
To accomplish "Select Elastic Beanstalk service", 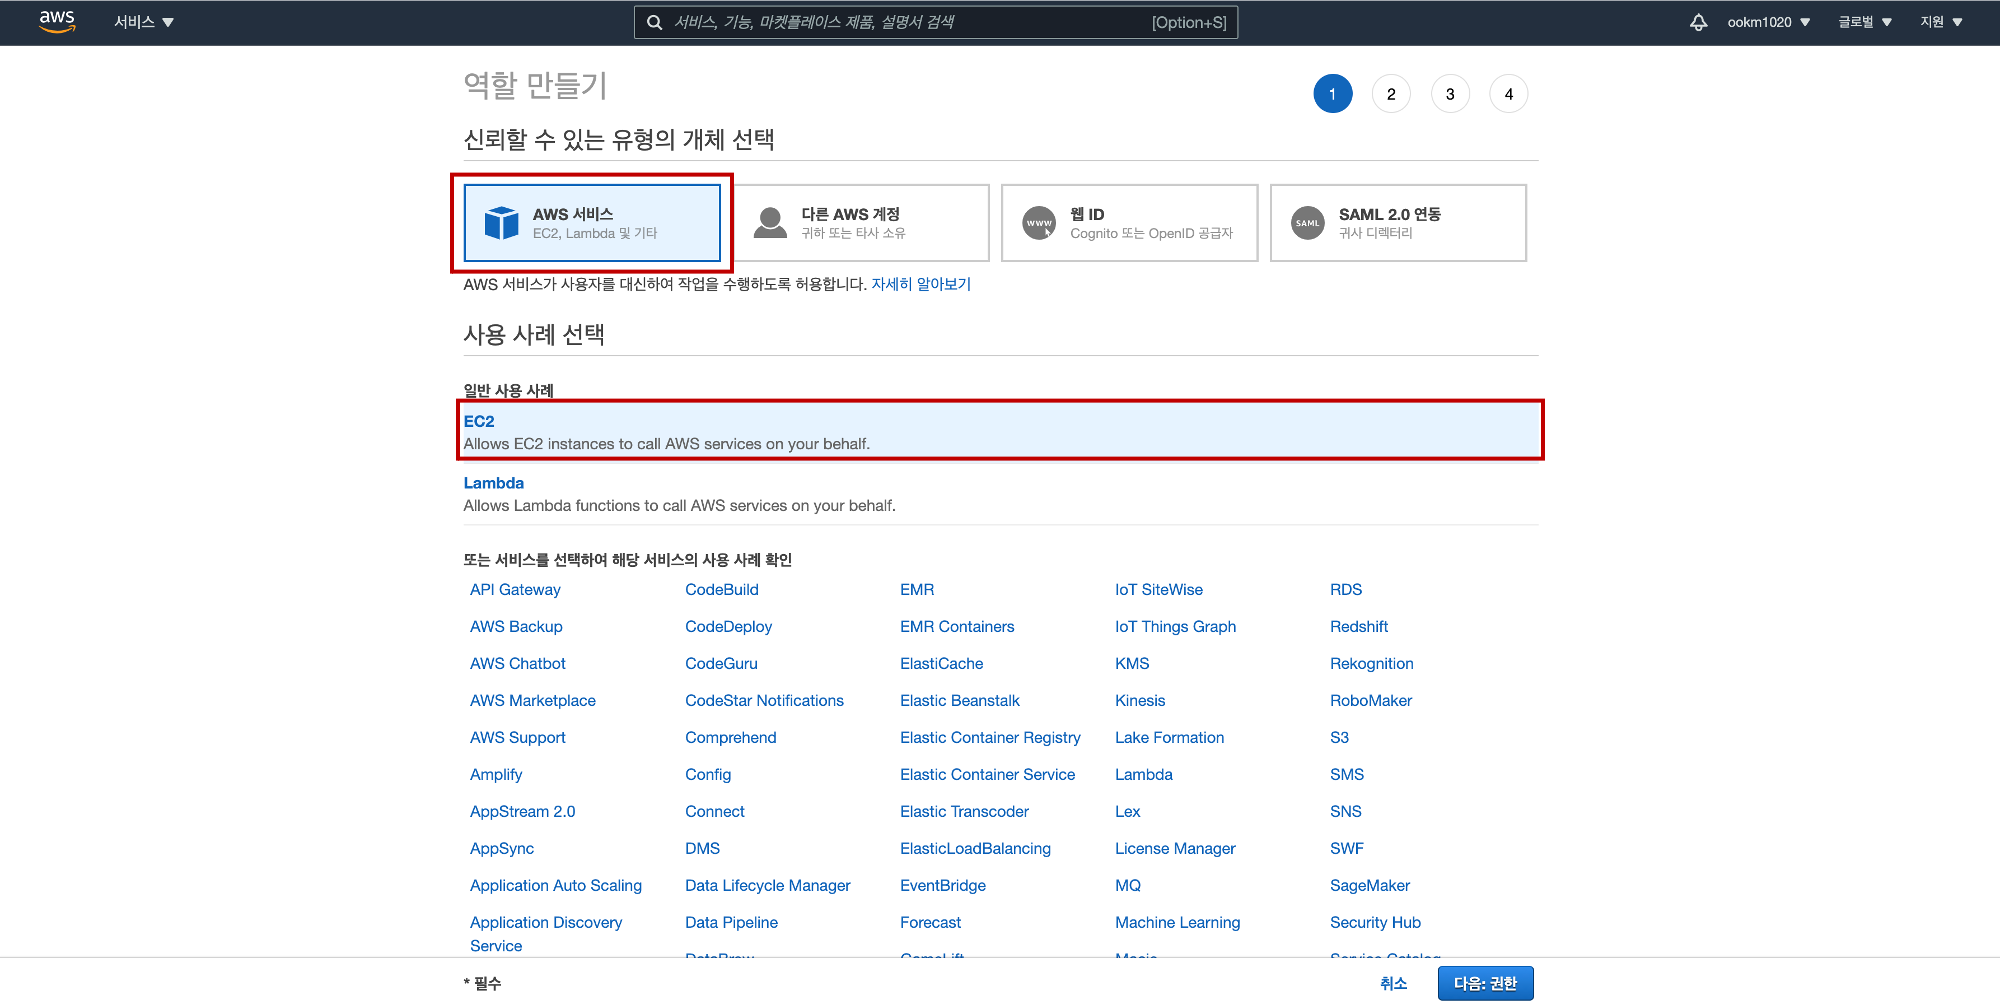I will coord(960,701).
